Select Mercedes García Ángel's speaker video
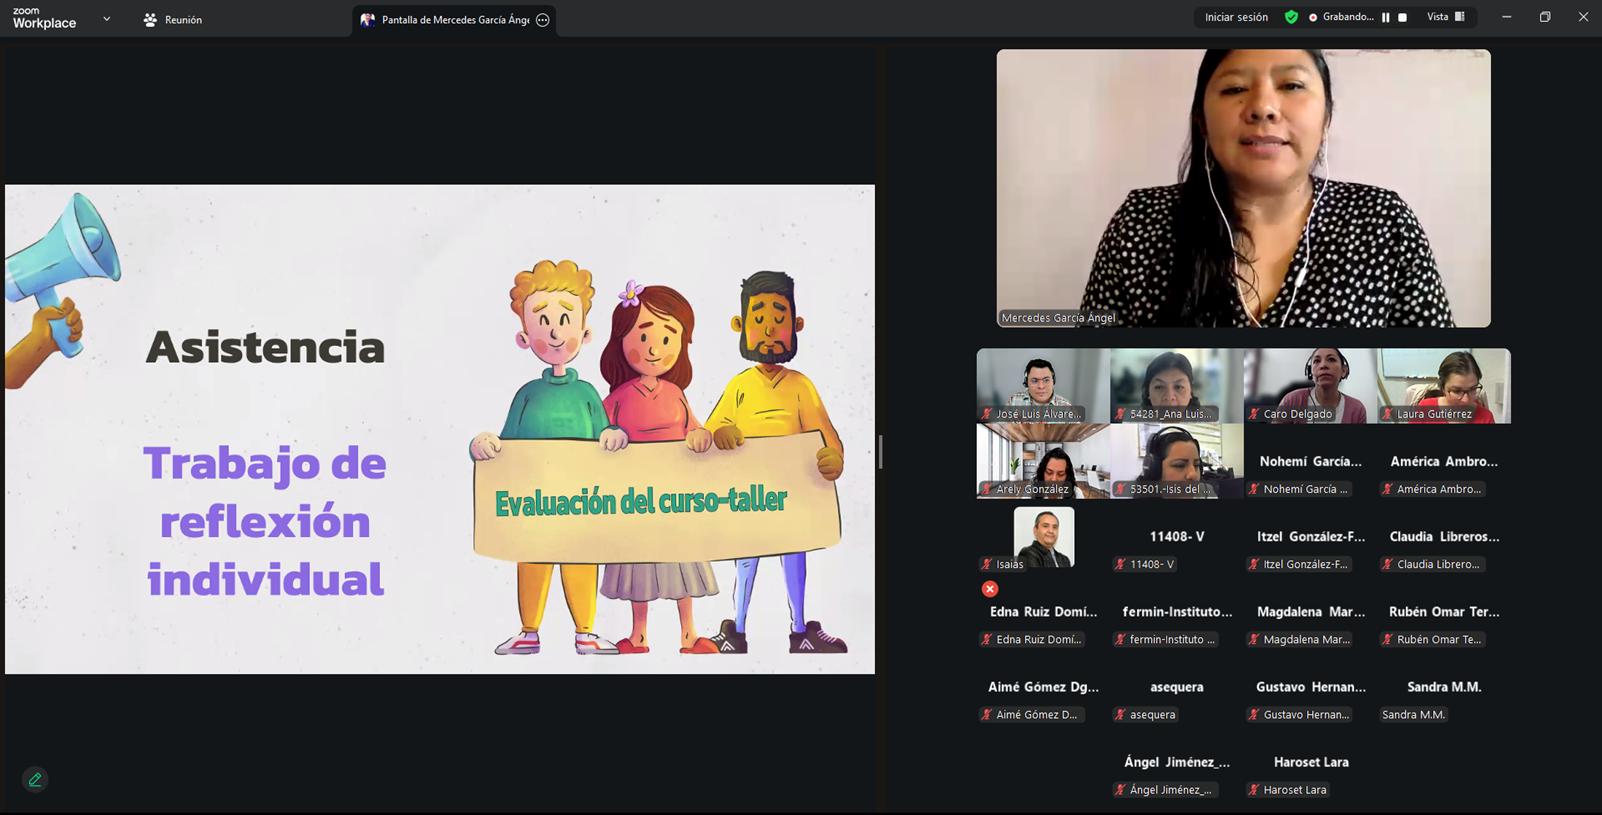The image size is (1602, 815). (x=1243, y=188)
